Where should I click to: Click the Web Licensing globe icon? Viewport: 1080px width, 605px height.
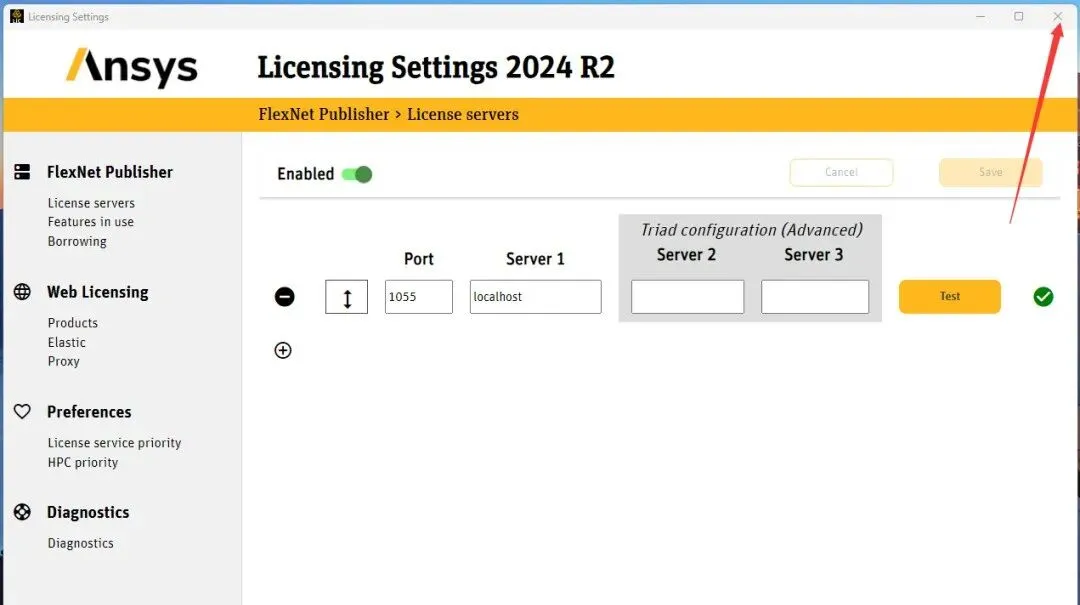[x=22, y=292]
